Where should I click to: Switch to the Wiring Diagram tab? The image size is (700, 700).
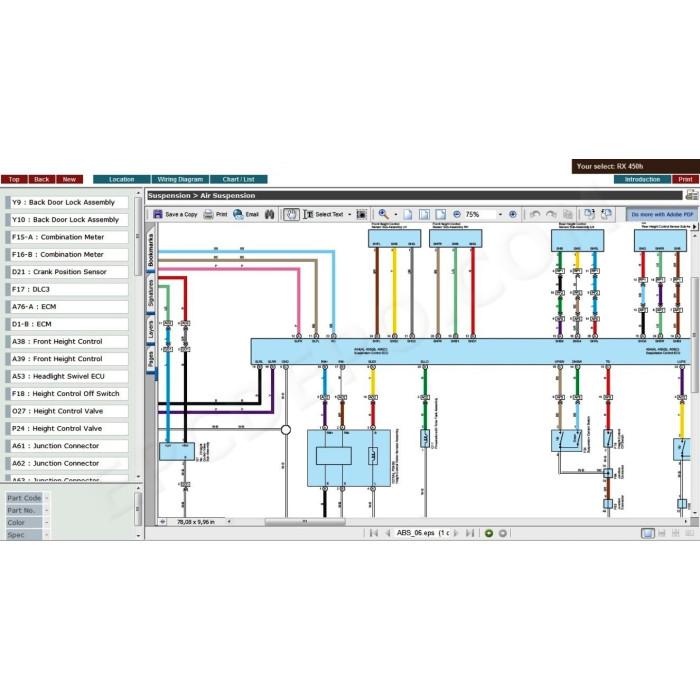click(x=180, y=179)
